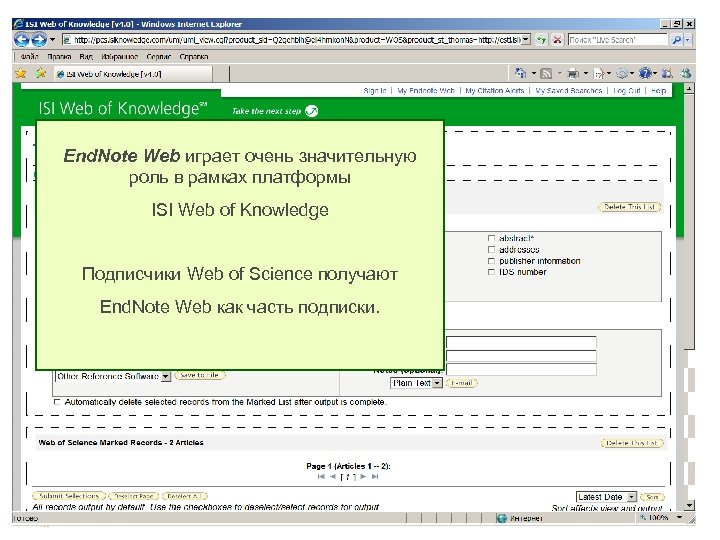Image resolution: width=720 pixels, height=540 pixels.
Task: Click the blue Help question mark icon
Action: [645, 73]
